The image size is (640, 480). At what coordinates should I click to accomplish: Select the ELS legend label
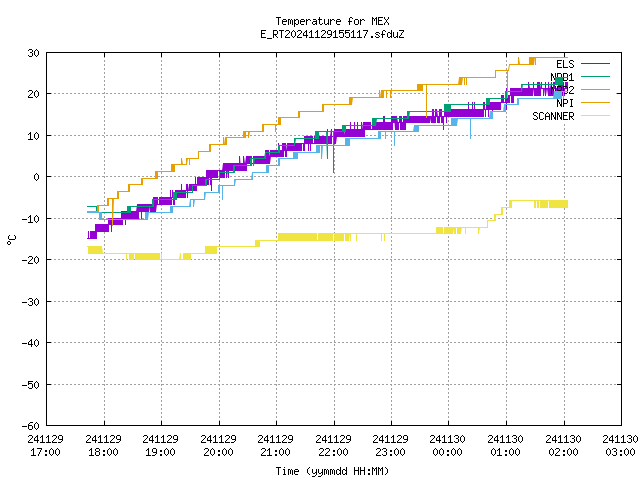coord(565,64)
